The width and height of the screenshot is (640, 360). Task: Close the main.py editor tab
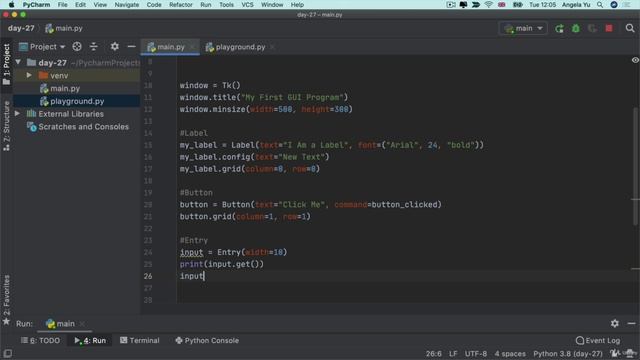click(192, 47)
